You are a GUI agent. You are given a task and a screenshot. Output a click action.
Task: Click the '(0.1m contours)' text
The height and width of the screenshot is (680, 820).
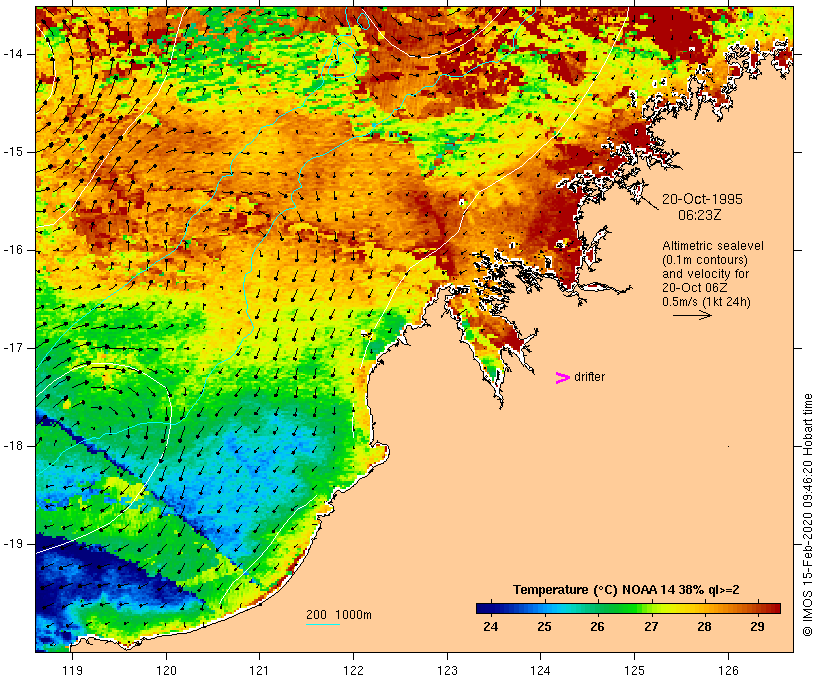tap(704, 260)
